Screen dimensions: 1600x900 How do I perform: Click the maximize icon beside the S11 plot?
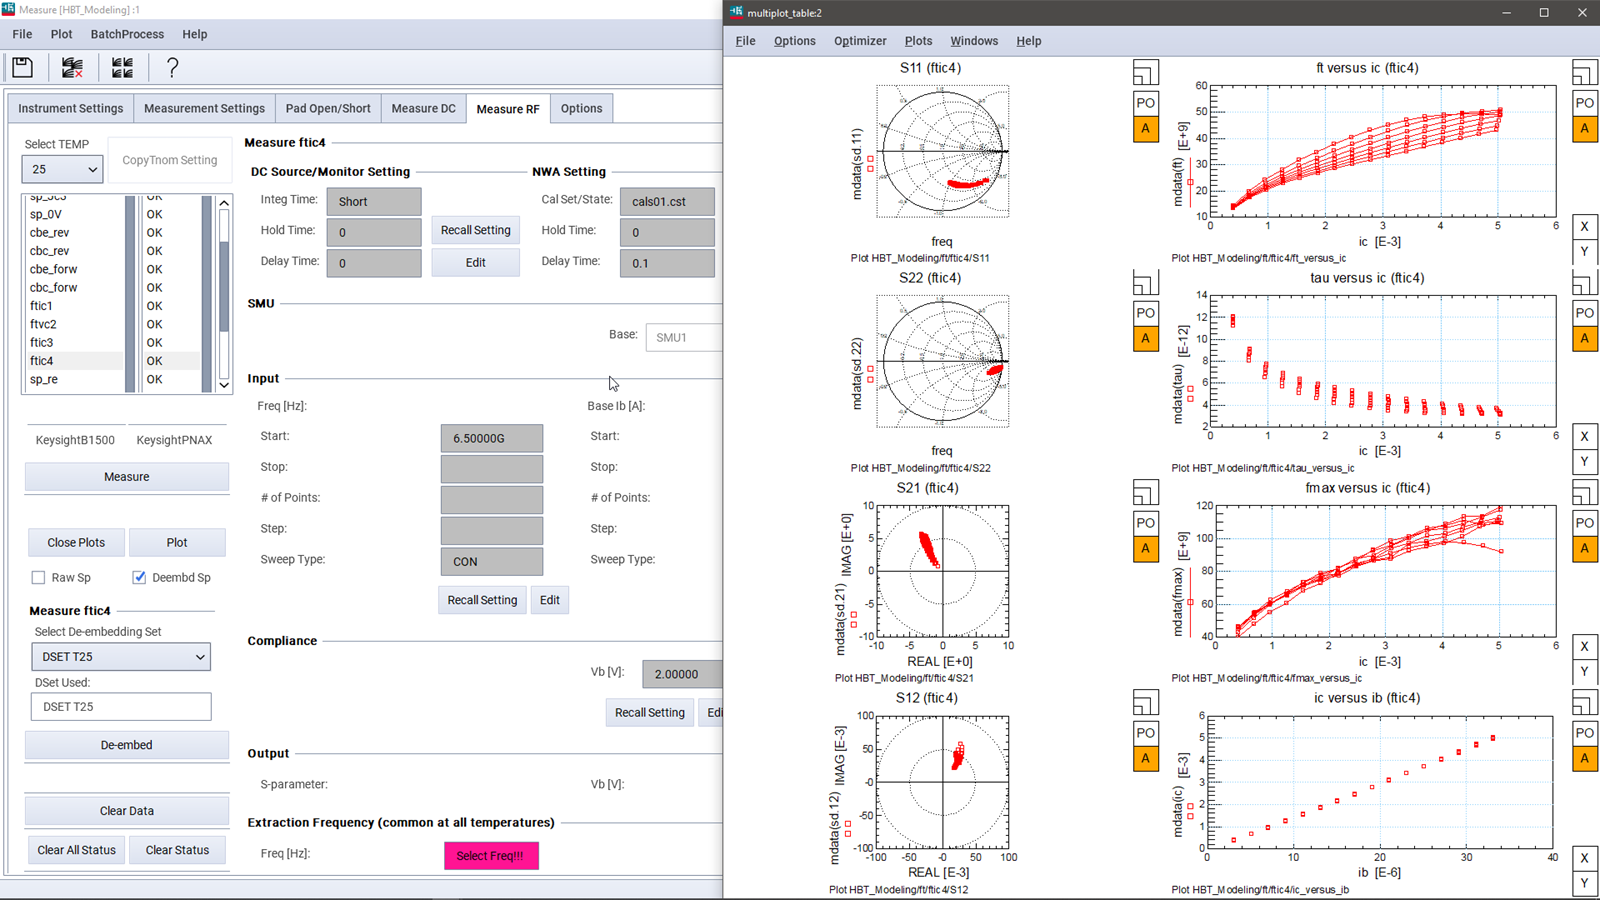(x=1145, y=72)
